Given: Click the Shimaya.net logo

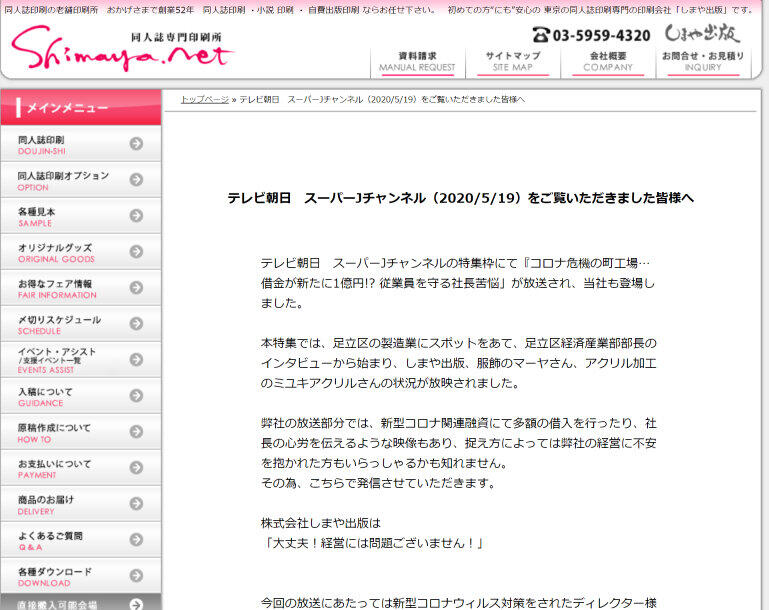Looking at the screenshot, I should (x=122, y=49).
